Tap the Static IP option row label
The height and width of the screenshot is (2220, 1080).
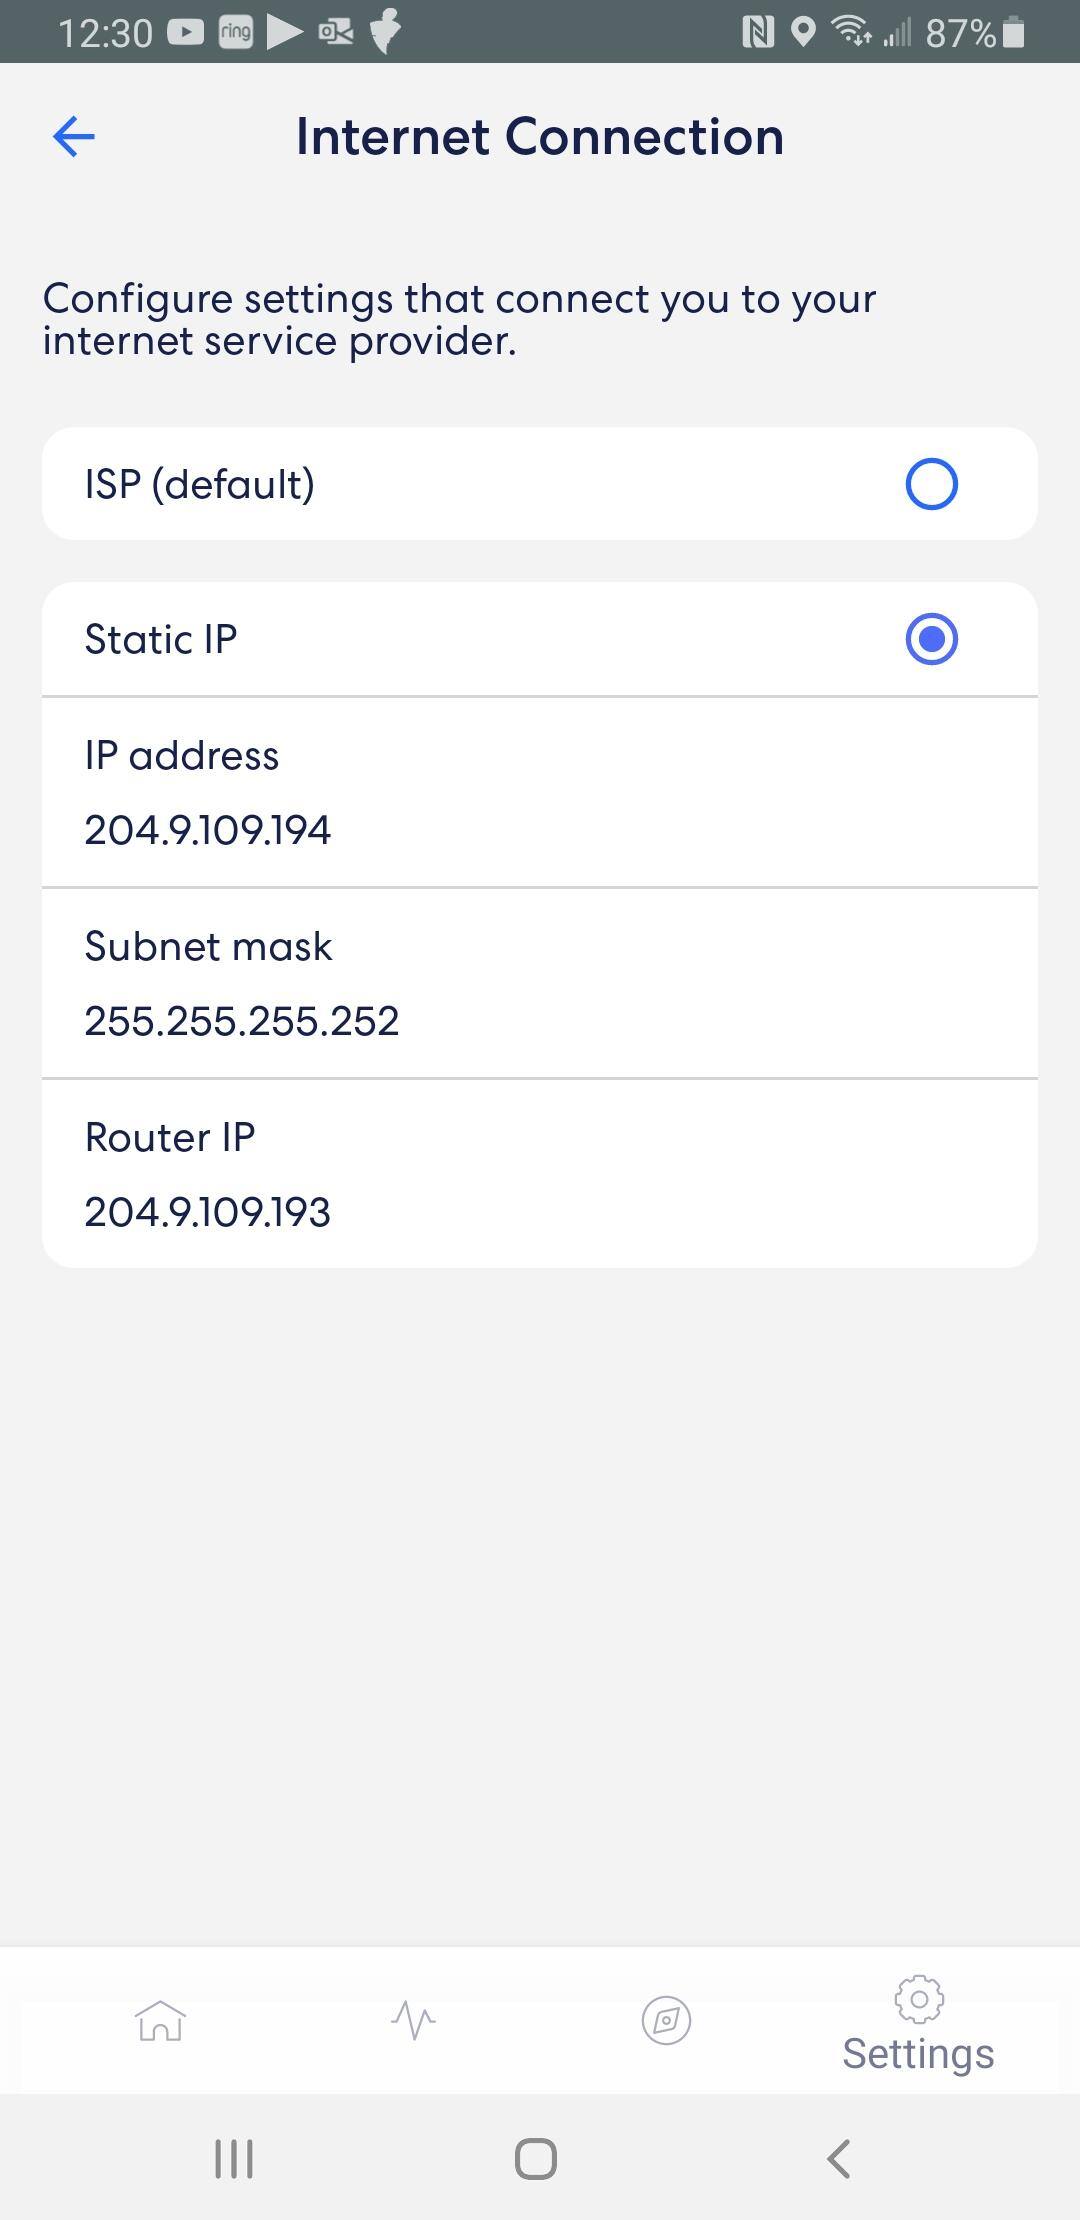(161, 639)
